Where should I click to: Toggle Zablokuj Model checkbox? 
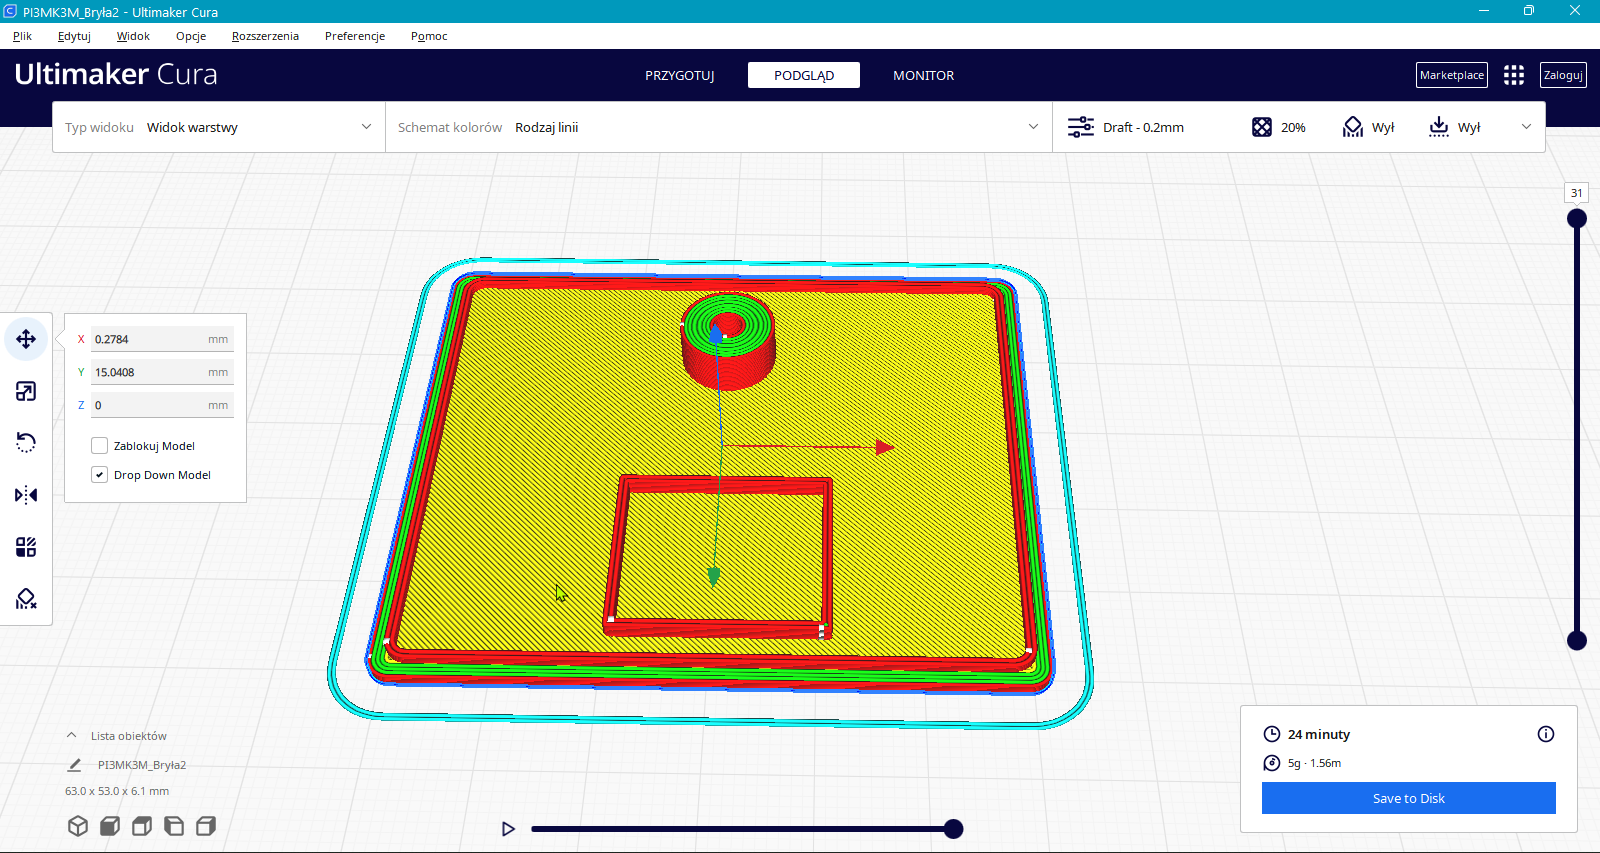99,446
